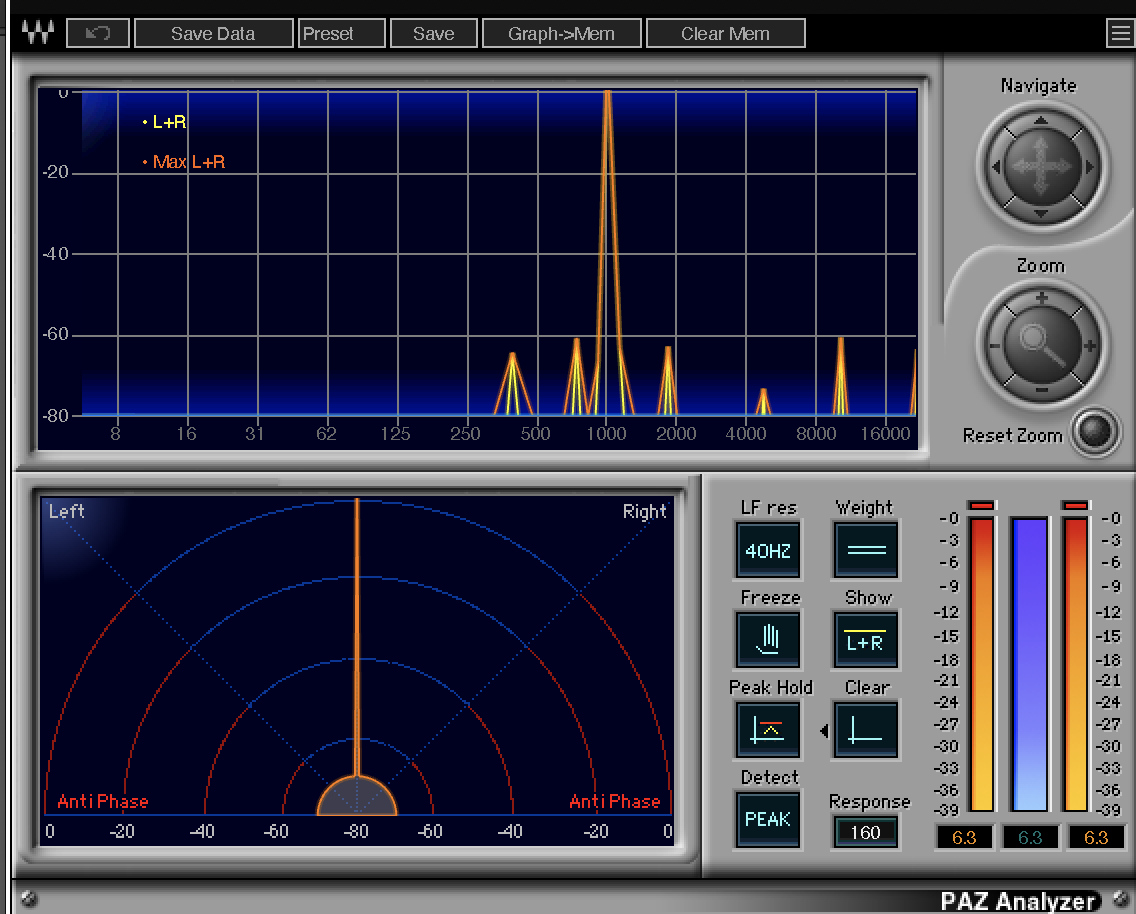Toggle the Detect PEAK mode button
The height and width of the screenshot is (914, 1136).
click(x=768, y=819)
